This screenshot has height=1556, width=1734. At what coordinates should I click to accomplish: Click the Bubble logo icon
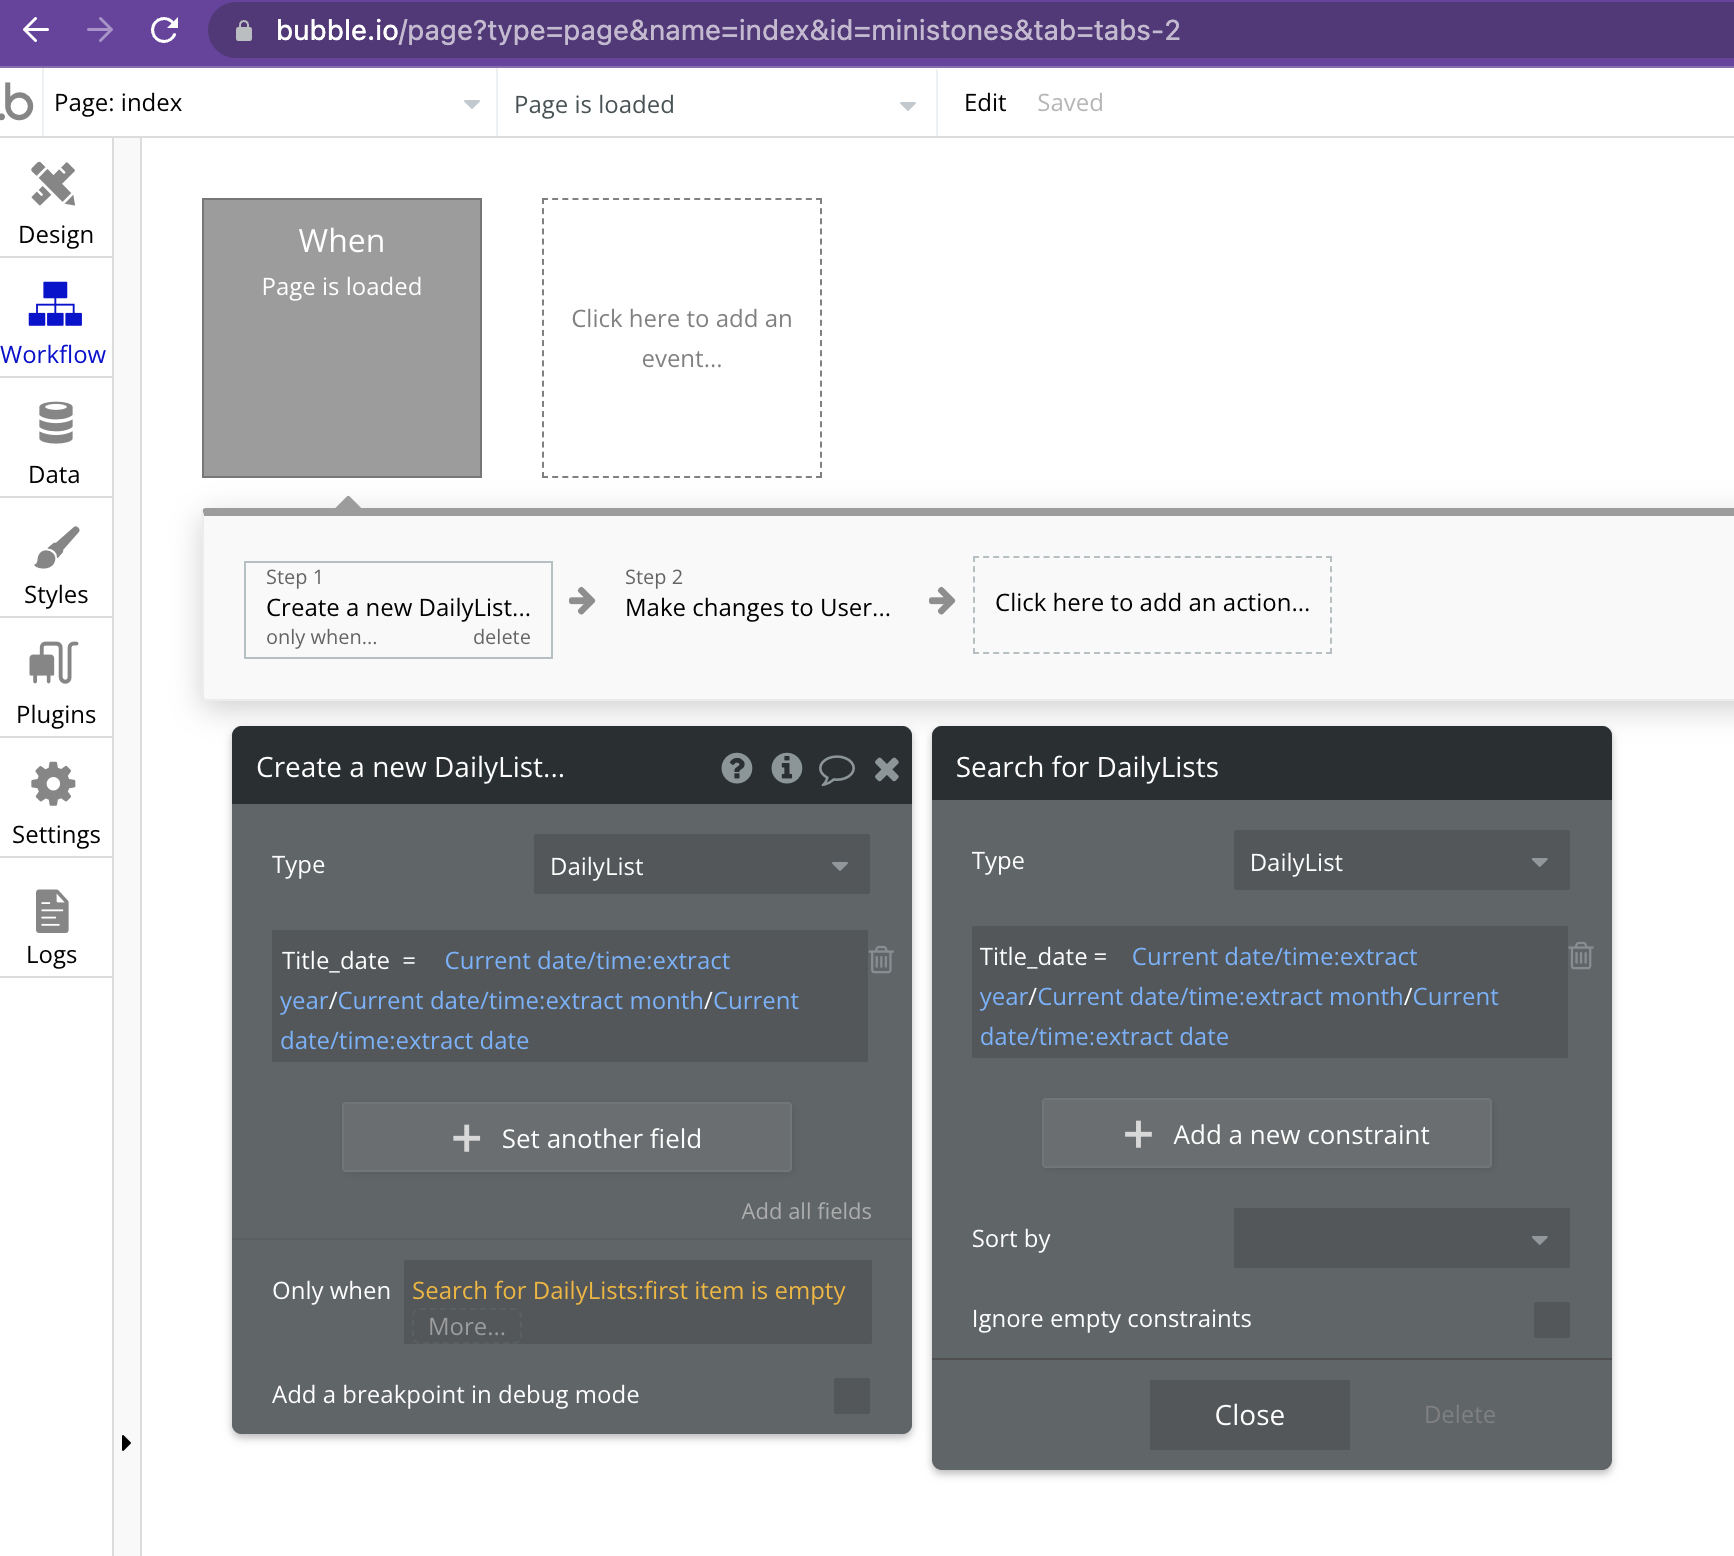pos(18,102)
